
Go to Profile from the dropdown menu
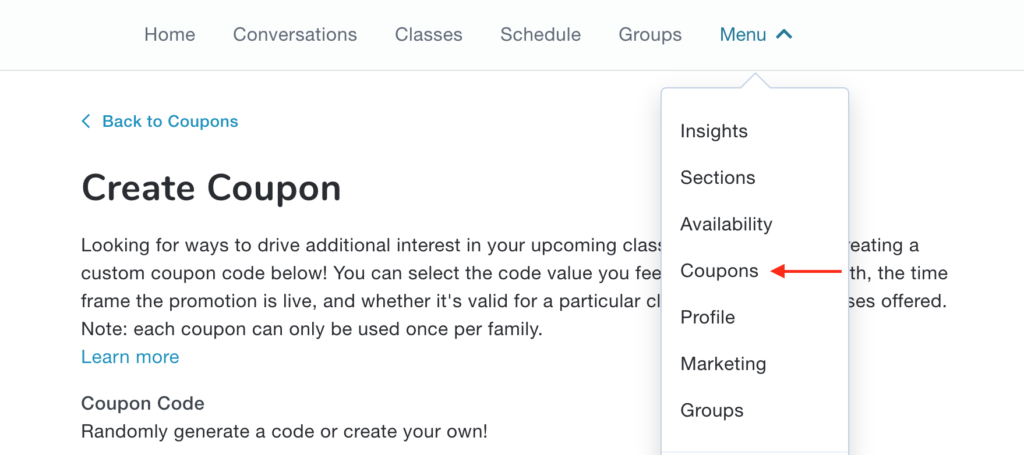708,317
